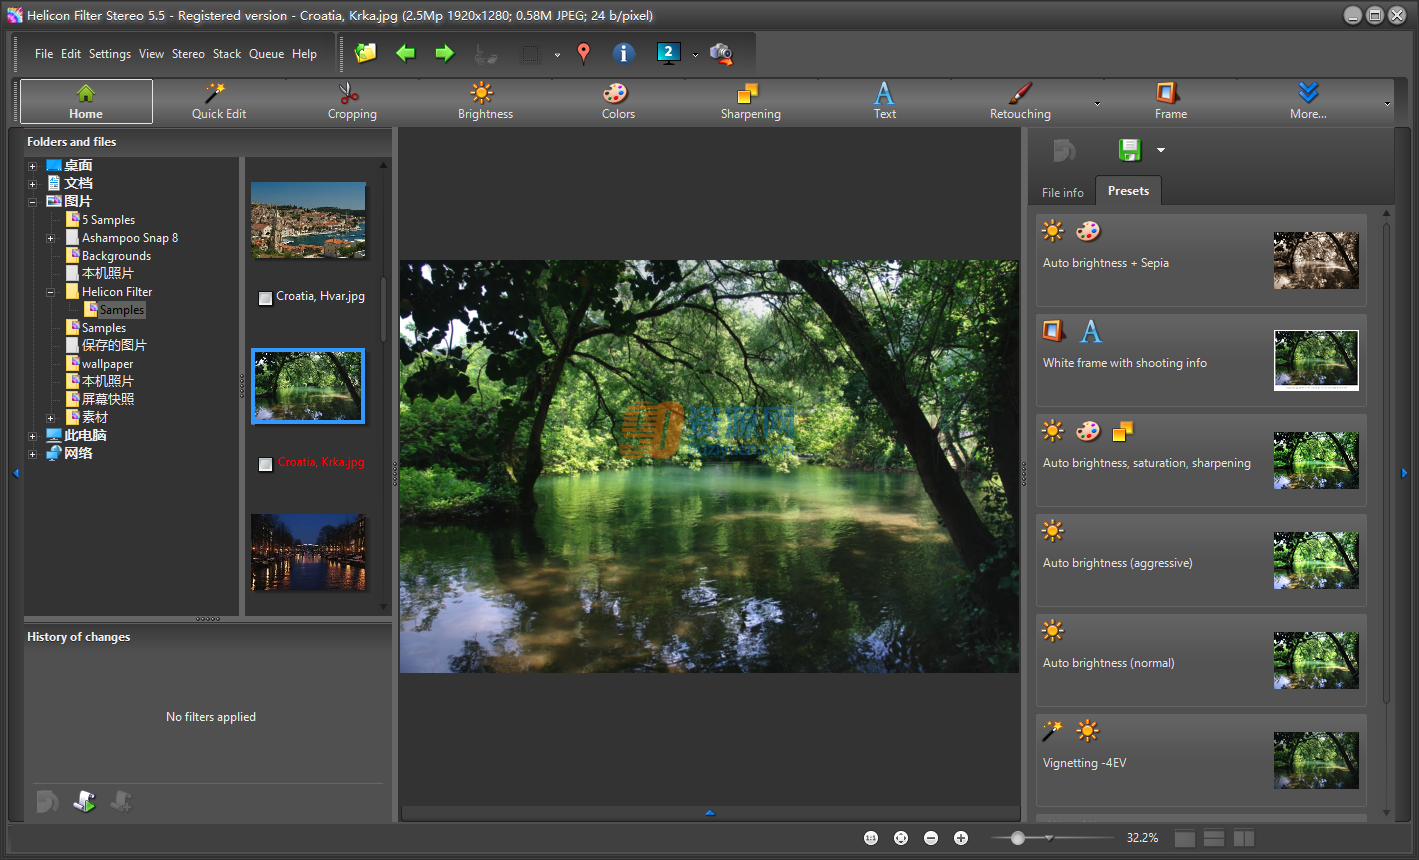Apply the Vignetting -4EV preset
The height and width of the screenshot is (860, 1419).
tap(1201, 760)
